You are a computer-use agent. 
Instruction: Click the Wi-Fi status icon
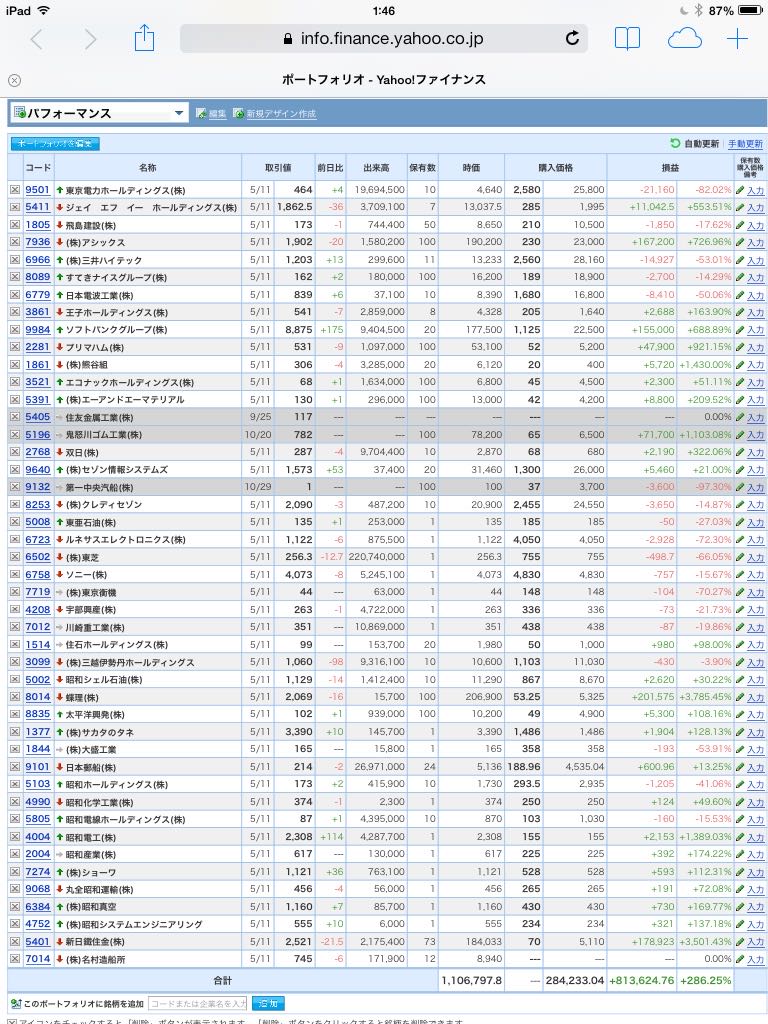(x=44, y=10)
